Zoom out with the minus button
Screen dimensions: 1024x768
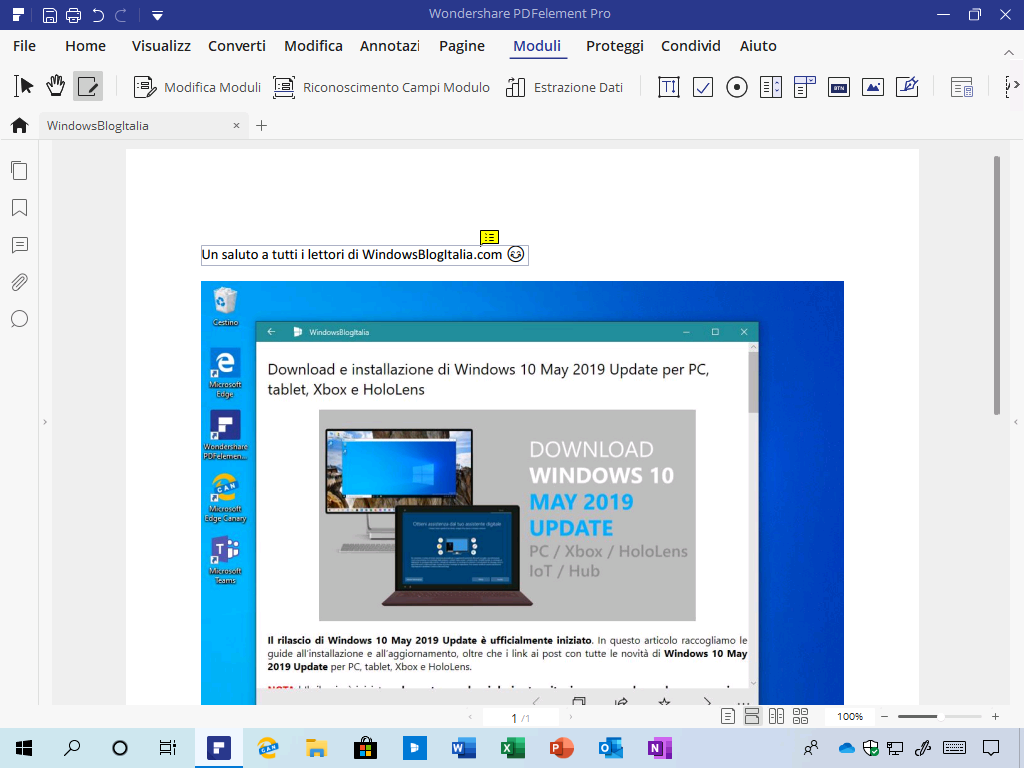click(x=884, y=716)
